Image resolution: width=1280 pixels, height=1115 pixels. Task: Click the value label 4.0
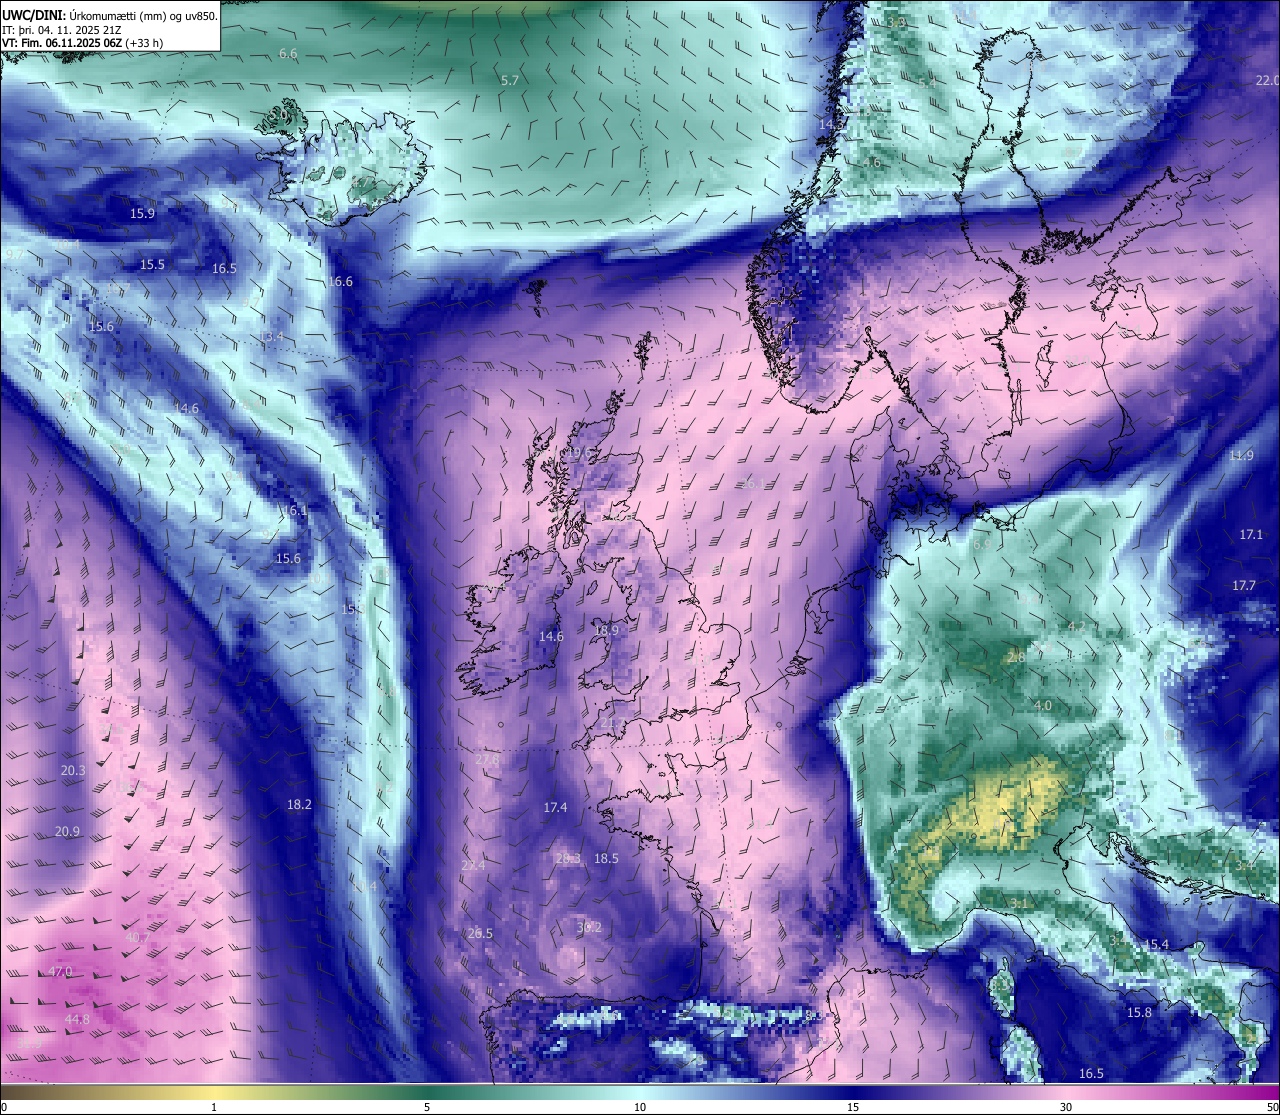1042,706
